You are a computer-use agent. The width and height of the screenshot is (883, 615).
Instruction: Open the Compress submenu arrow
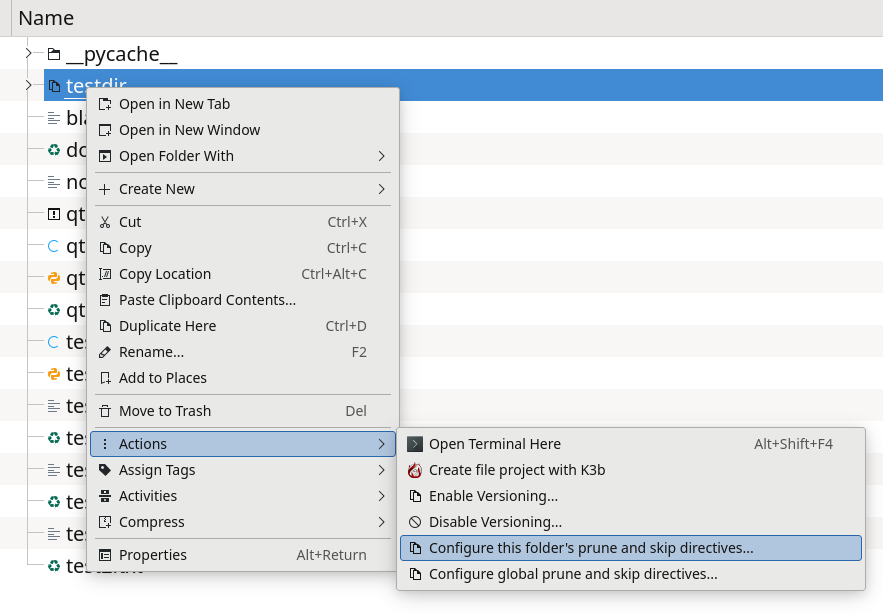tap(382, 522)
